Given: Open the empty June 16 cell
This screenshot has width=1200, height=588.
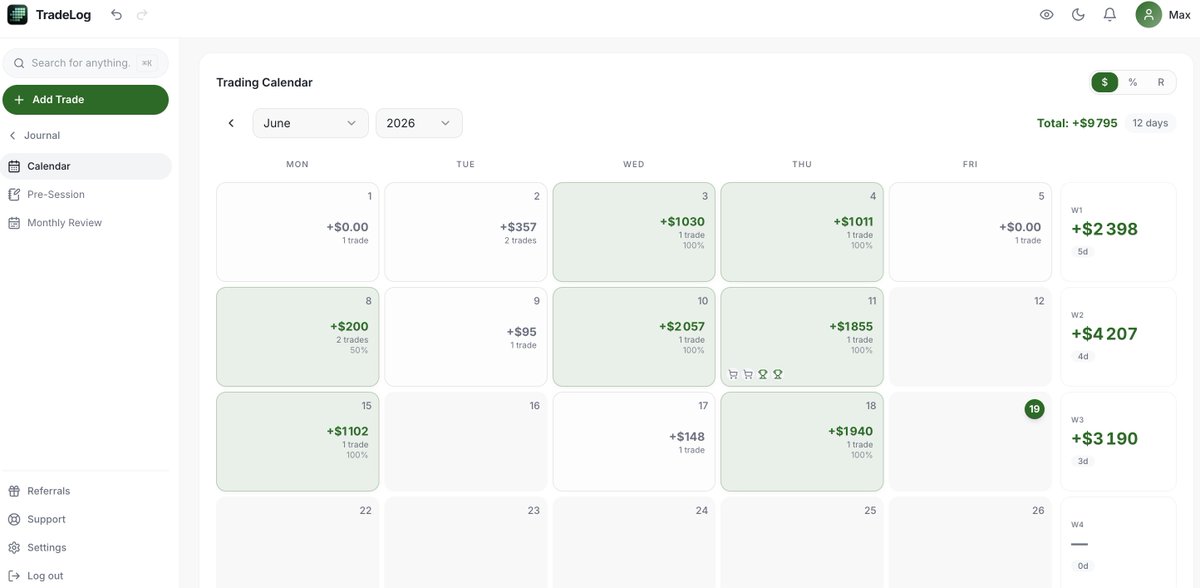Looking at the screenshot, I should [x=466, y=442].
